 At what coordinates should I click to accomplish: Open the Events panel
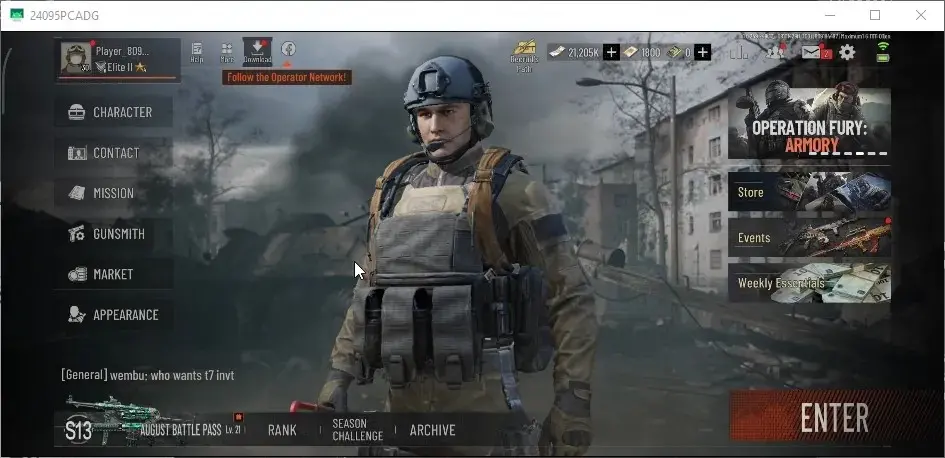(x=809, y=237)
